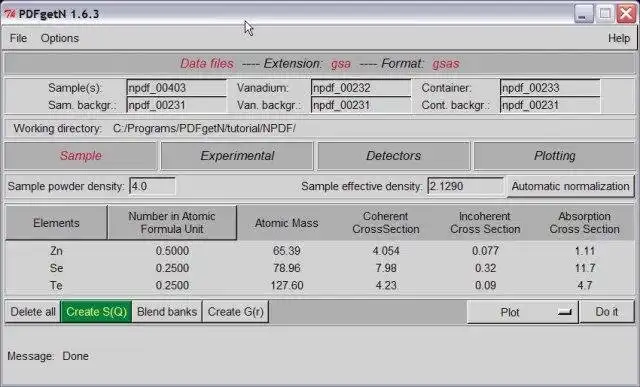Open the Plot dropdown menu

pyautogui.click(x=522, y=312)
